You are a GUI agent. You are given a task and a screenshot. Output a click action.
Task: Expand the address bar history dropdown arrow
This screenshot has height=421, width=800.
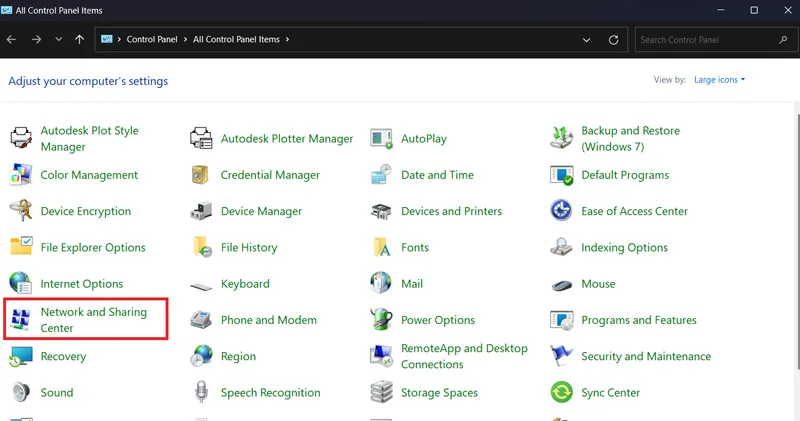tap(587, 40)
